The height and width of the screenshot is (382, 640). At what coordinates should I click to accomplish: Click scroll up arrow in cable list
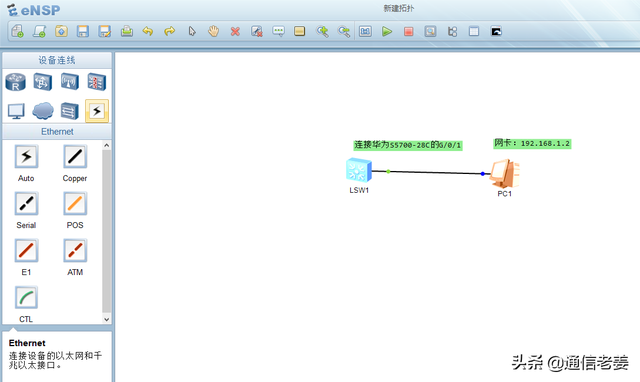point(107,145)
